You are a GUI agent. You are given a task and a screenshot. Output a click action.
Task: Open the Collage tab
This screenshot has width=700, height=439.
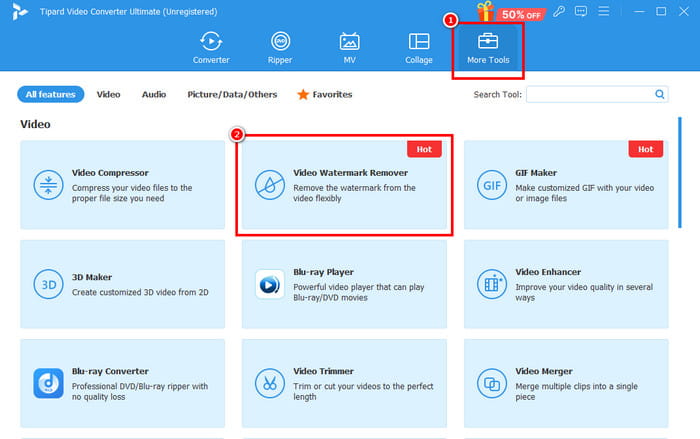click(419, 47)
